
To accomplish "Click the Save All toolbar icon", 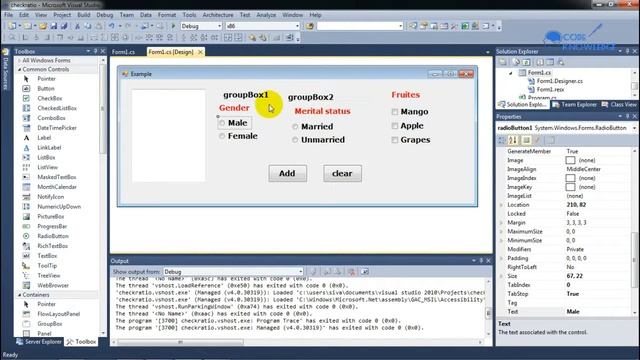I will [64, 26].
